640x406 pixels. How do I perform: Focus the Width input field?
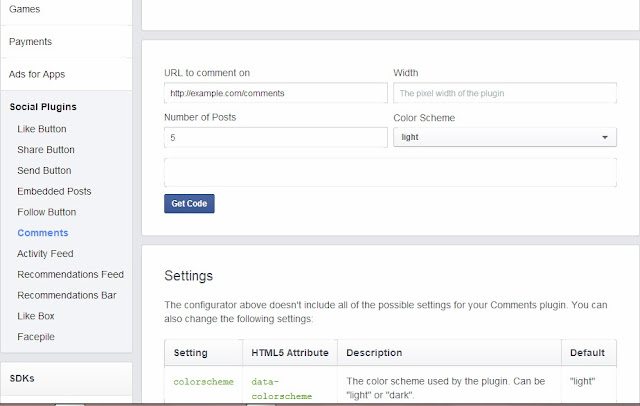505,93
